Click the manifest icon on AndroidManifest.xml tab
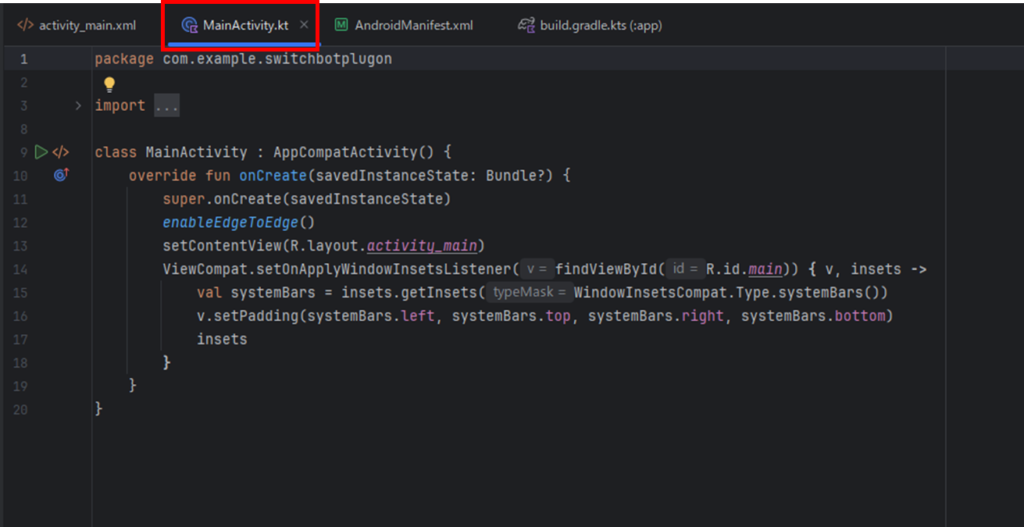Screen dimensions: 1024x527 point(342,25)
